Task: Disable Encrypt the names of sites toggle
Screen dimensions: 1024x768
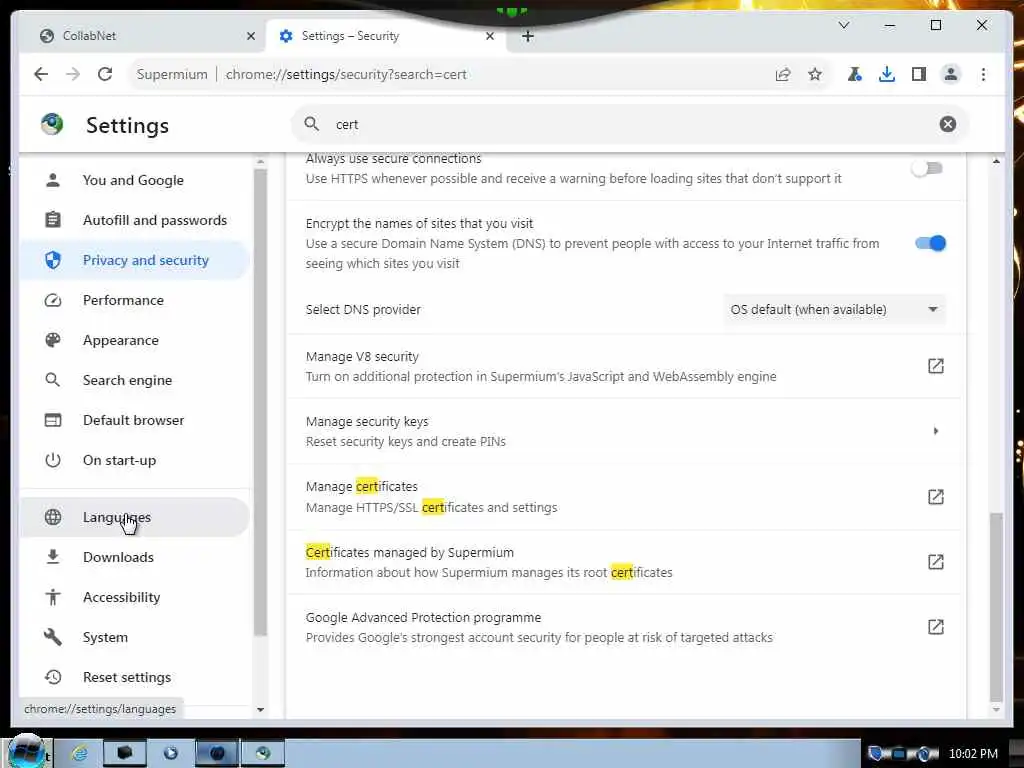Action: 931,244
